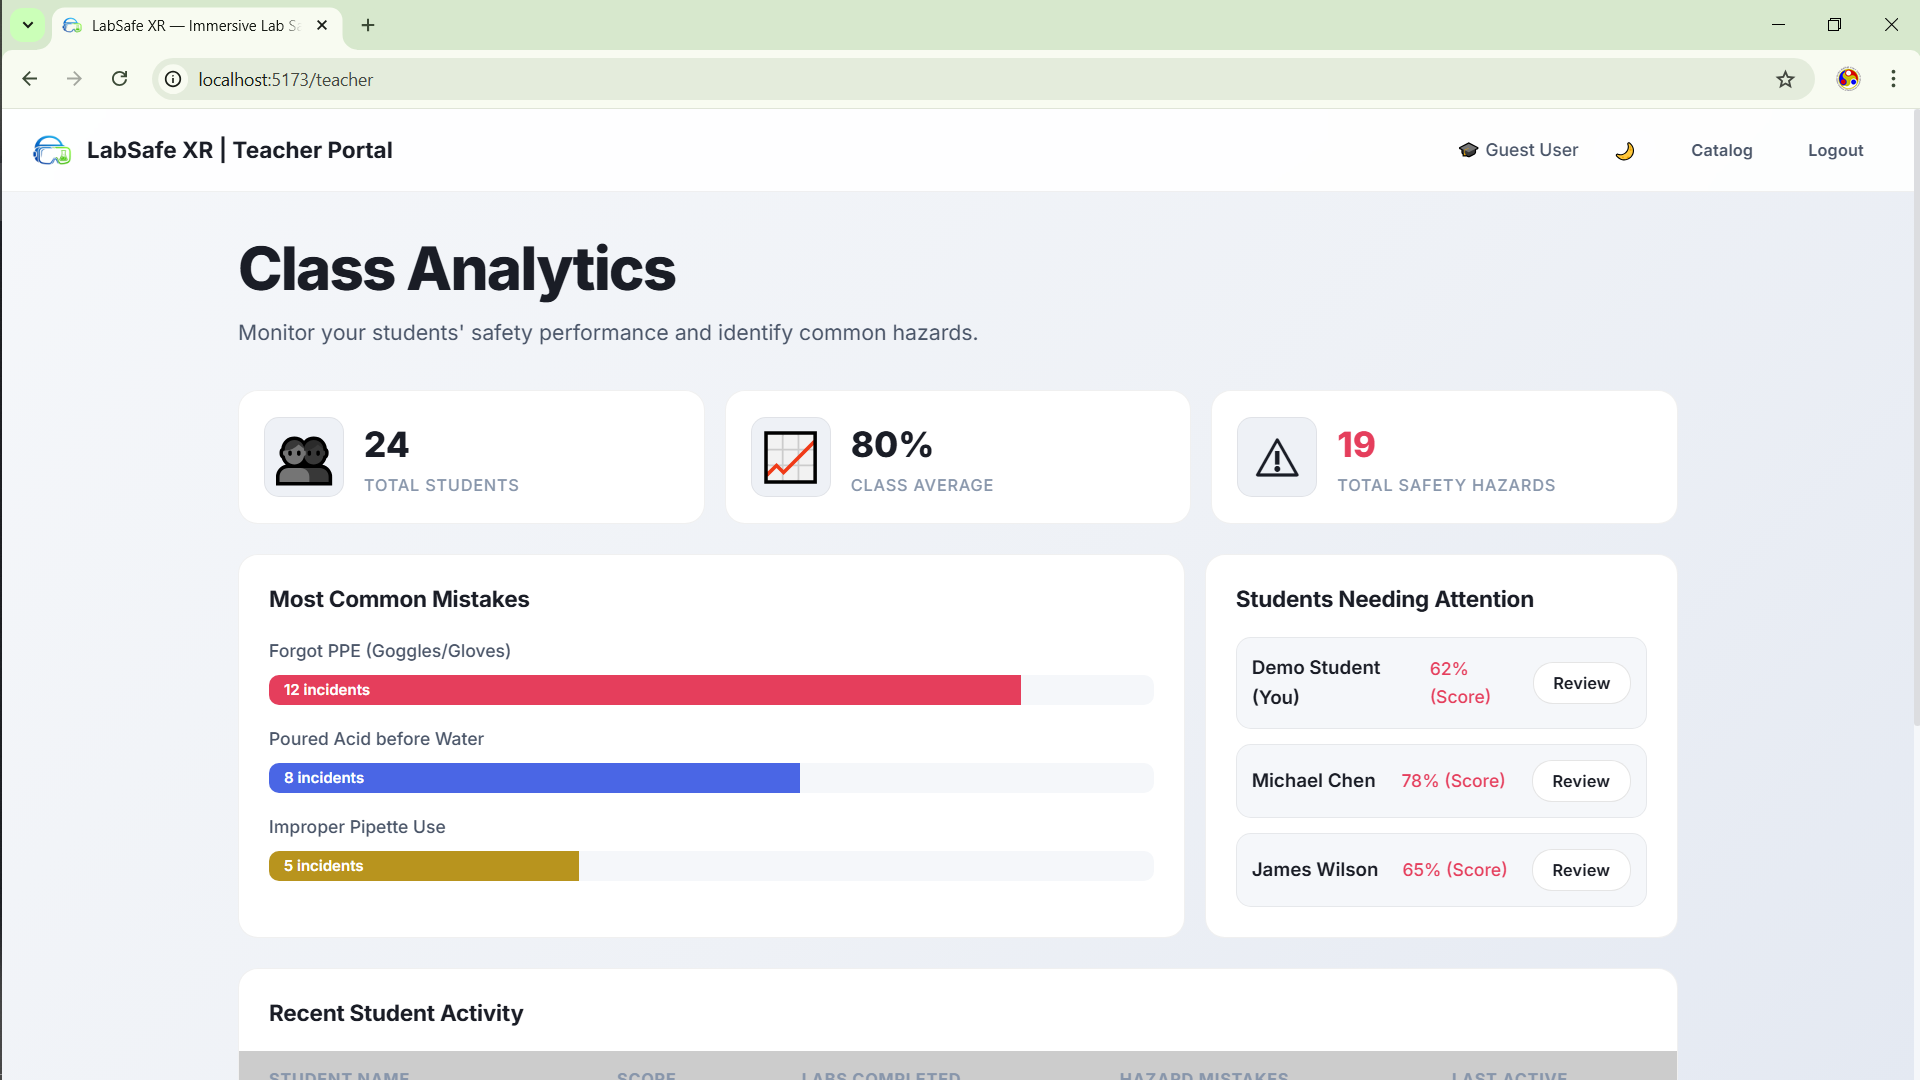Viewport: 1920px width, 1080px height.
Task: Review Demo Student's performance
Action: click(1581, 683)
